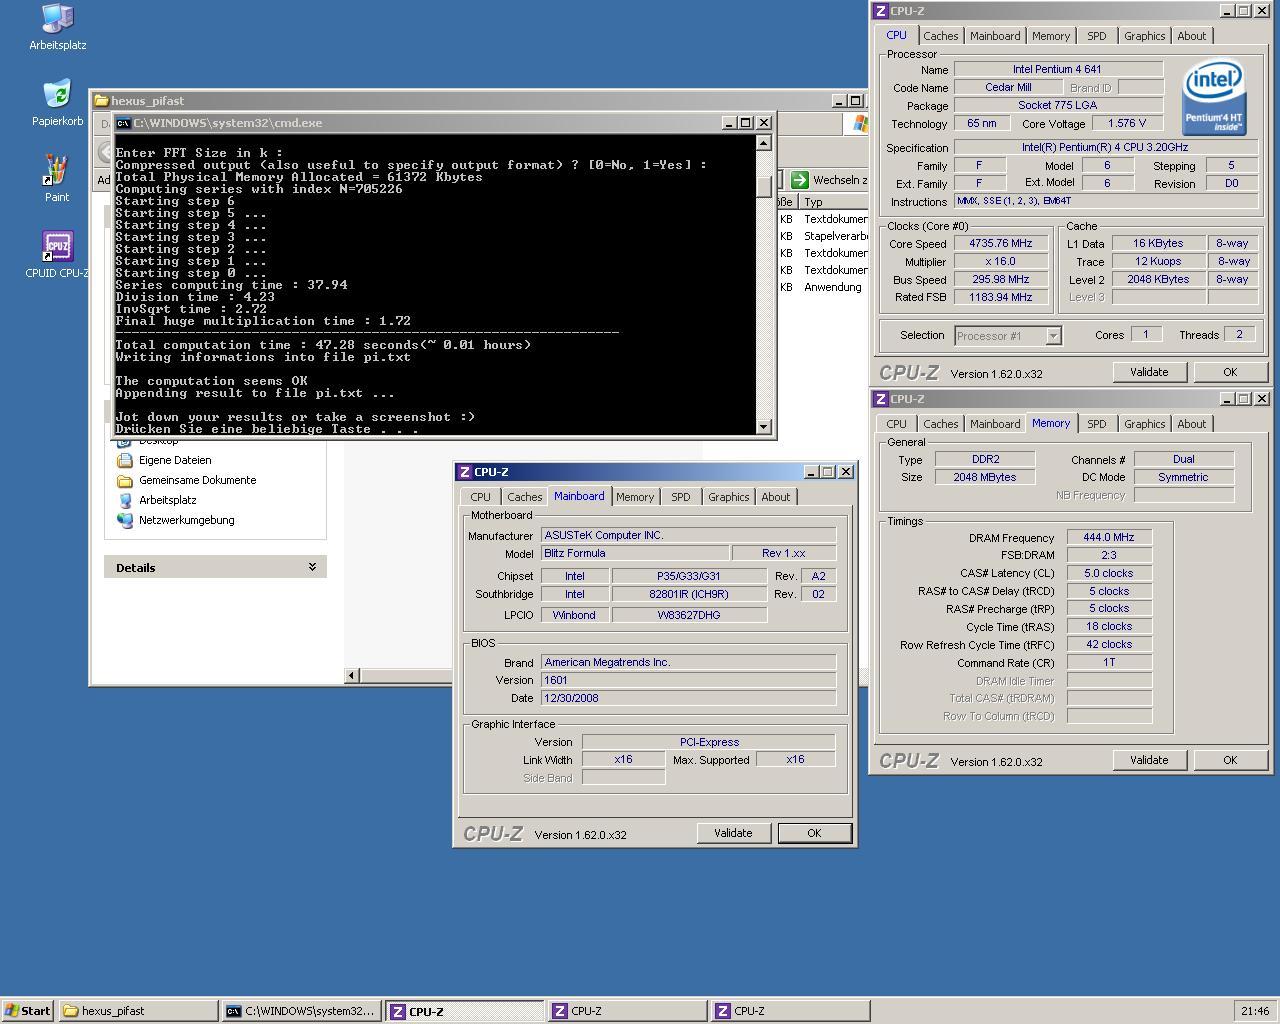Click Validate in the CPU-Z Mainboard window

pyautogui.click(x=733, y=833)
